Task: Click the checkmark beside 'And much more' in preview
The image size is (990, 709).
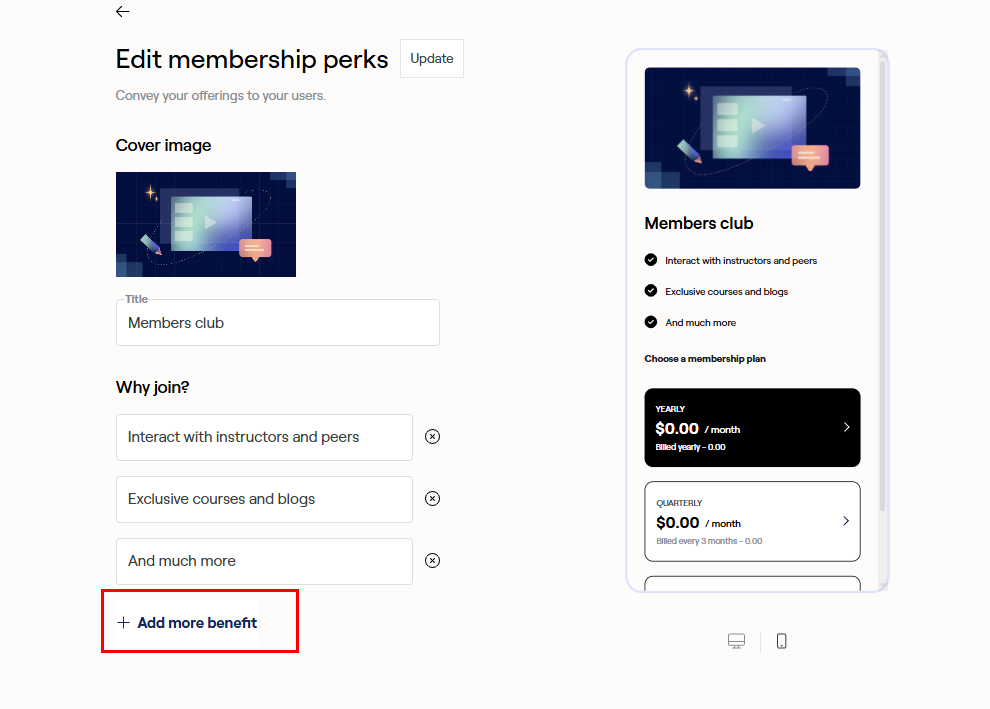Action: point(651,322)
